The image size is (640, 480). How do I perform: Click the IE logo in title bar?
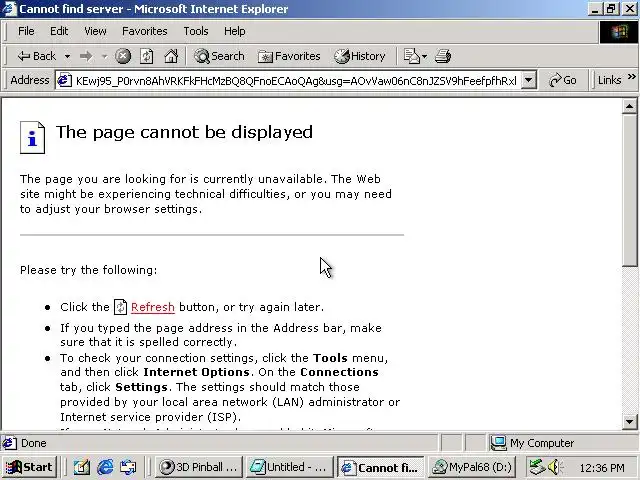[x=9, y=9]
